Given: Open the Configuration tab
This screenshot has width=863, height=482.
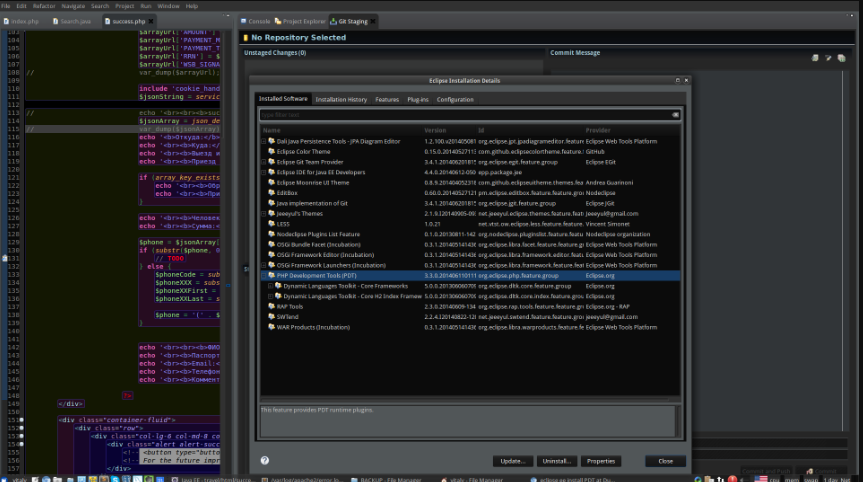Looking at the screenshot, I should click(x=455, y=100).
